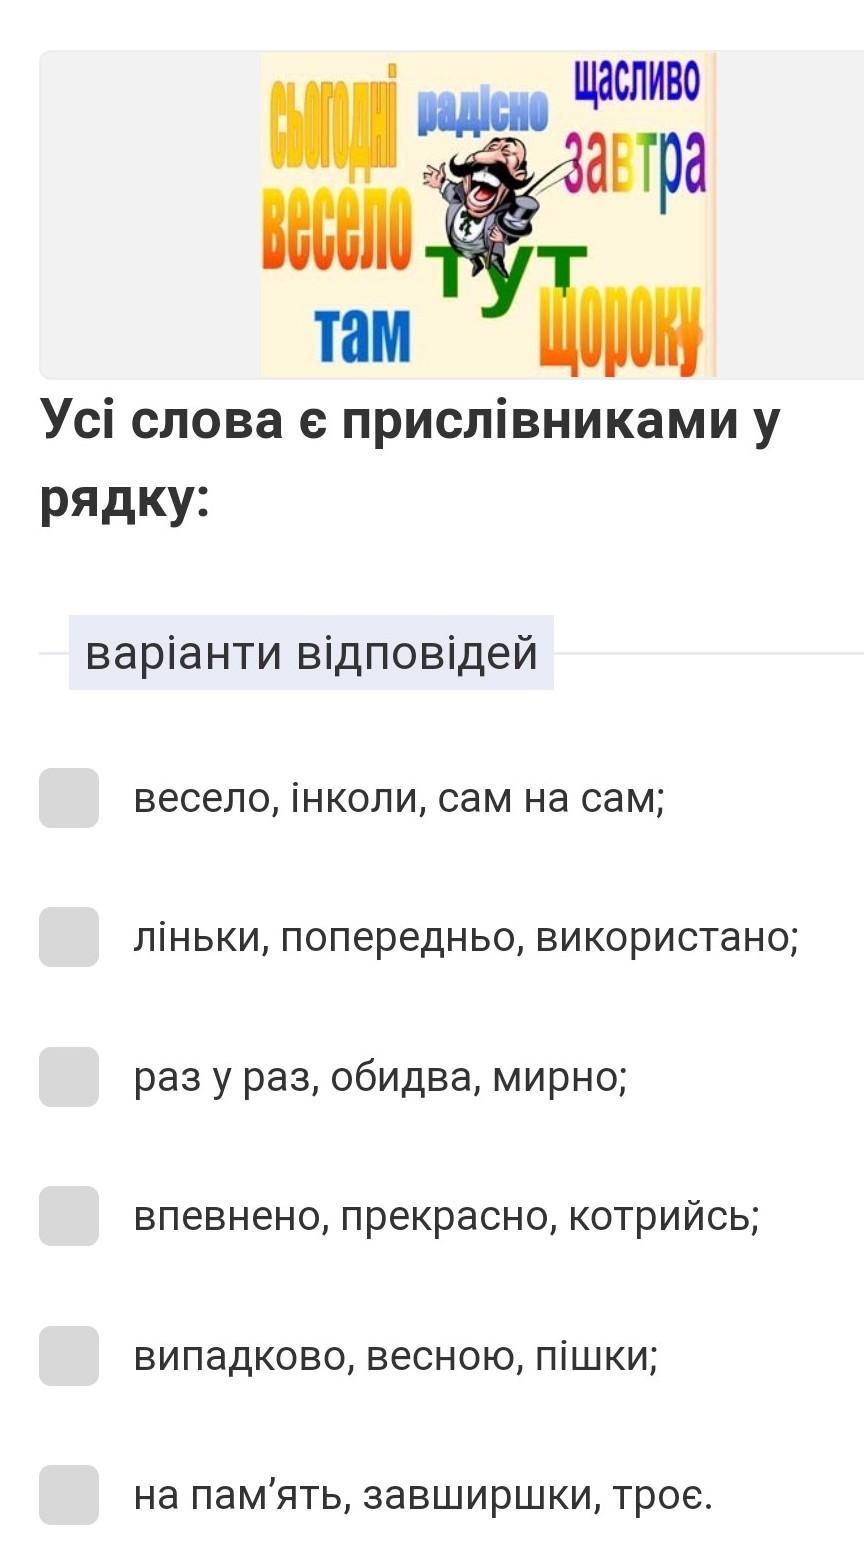This screenshot has width=864, height=1568.
Task: Click the word 'завтра' in the picture
Action: (635, 163)
